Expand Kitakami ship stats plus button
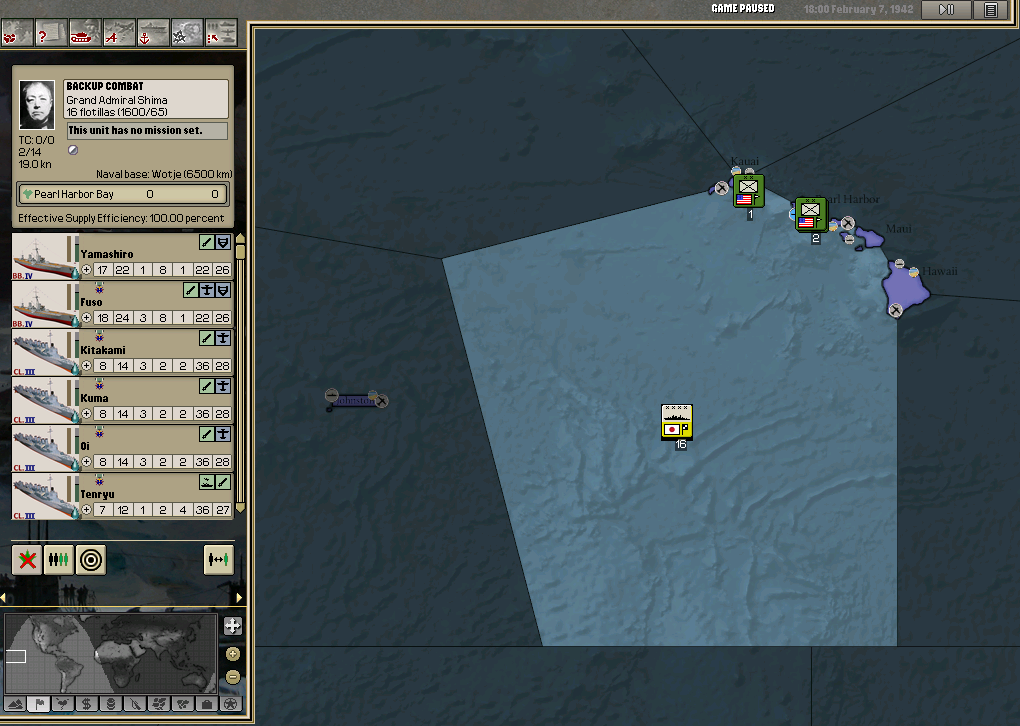Screen dimensions: 1020x726 [86, 366]
